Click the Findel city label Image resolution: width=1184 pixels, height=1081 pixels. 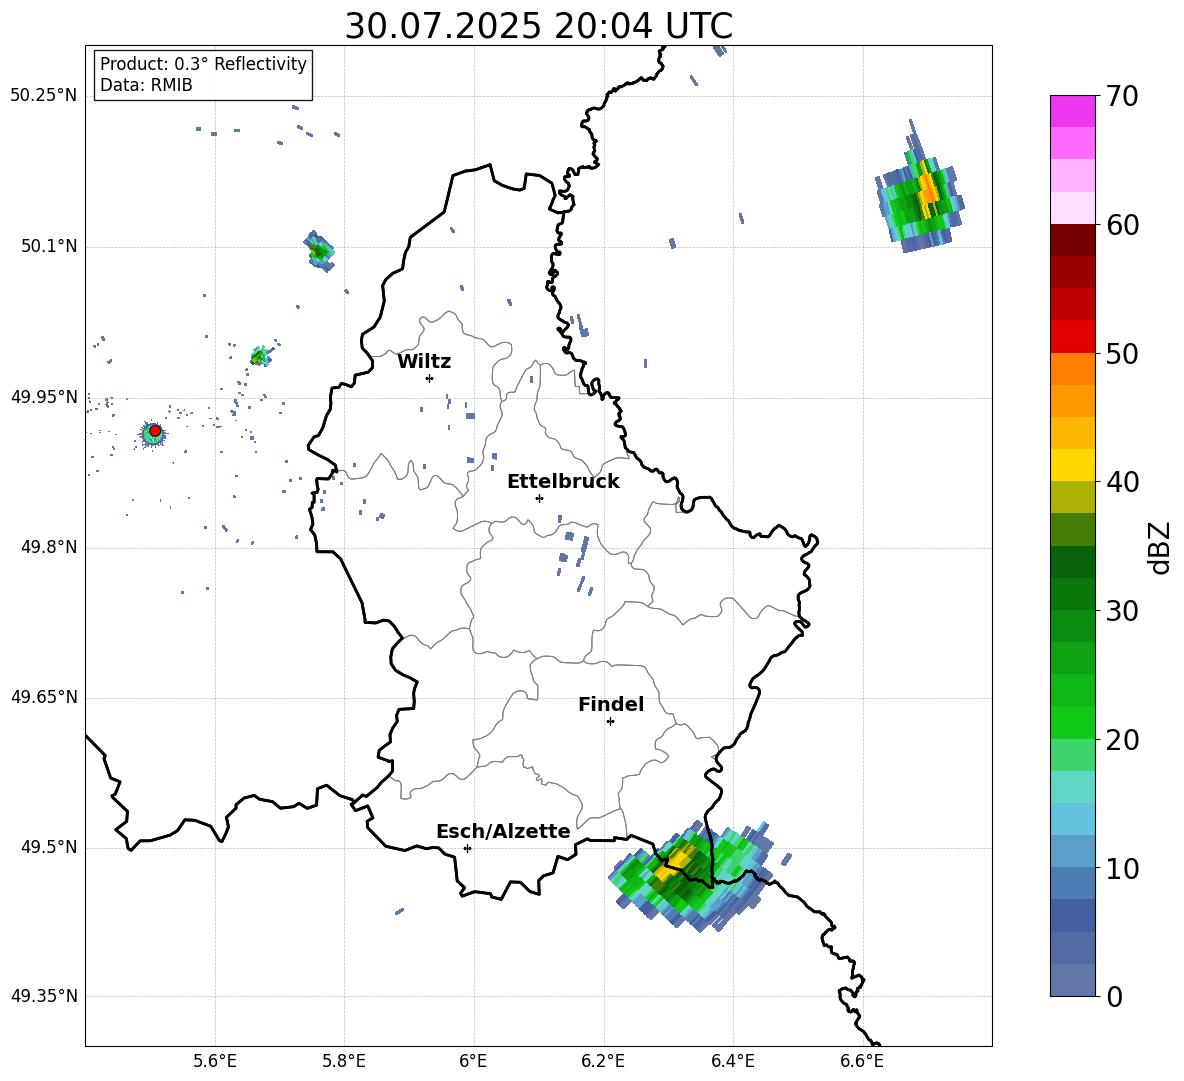pyautogui.click(x=611, y=704)
